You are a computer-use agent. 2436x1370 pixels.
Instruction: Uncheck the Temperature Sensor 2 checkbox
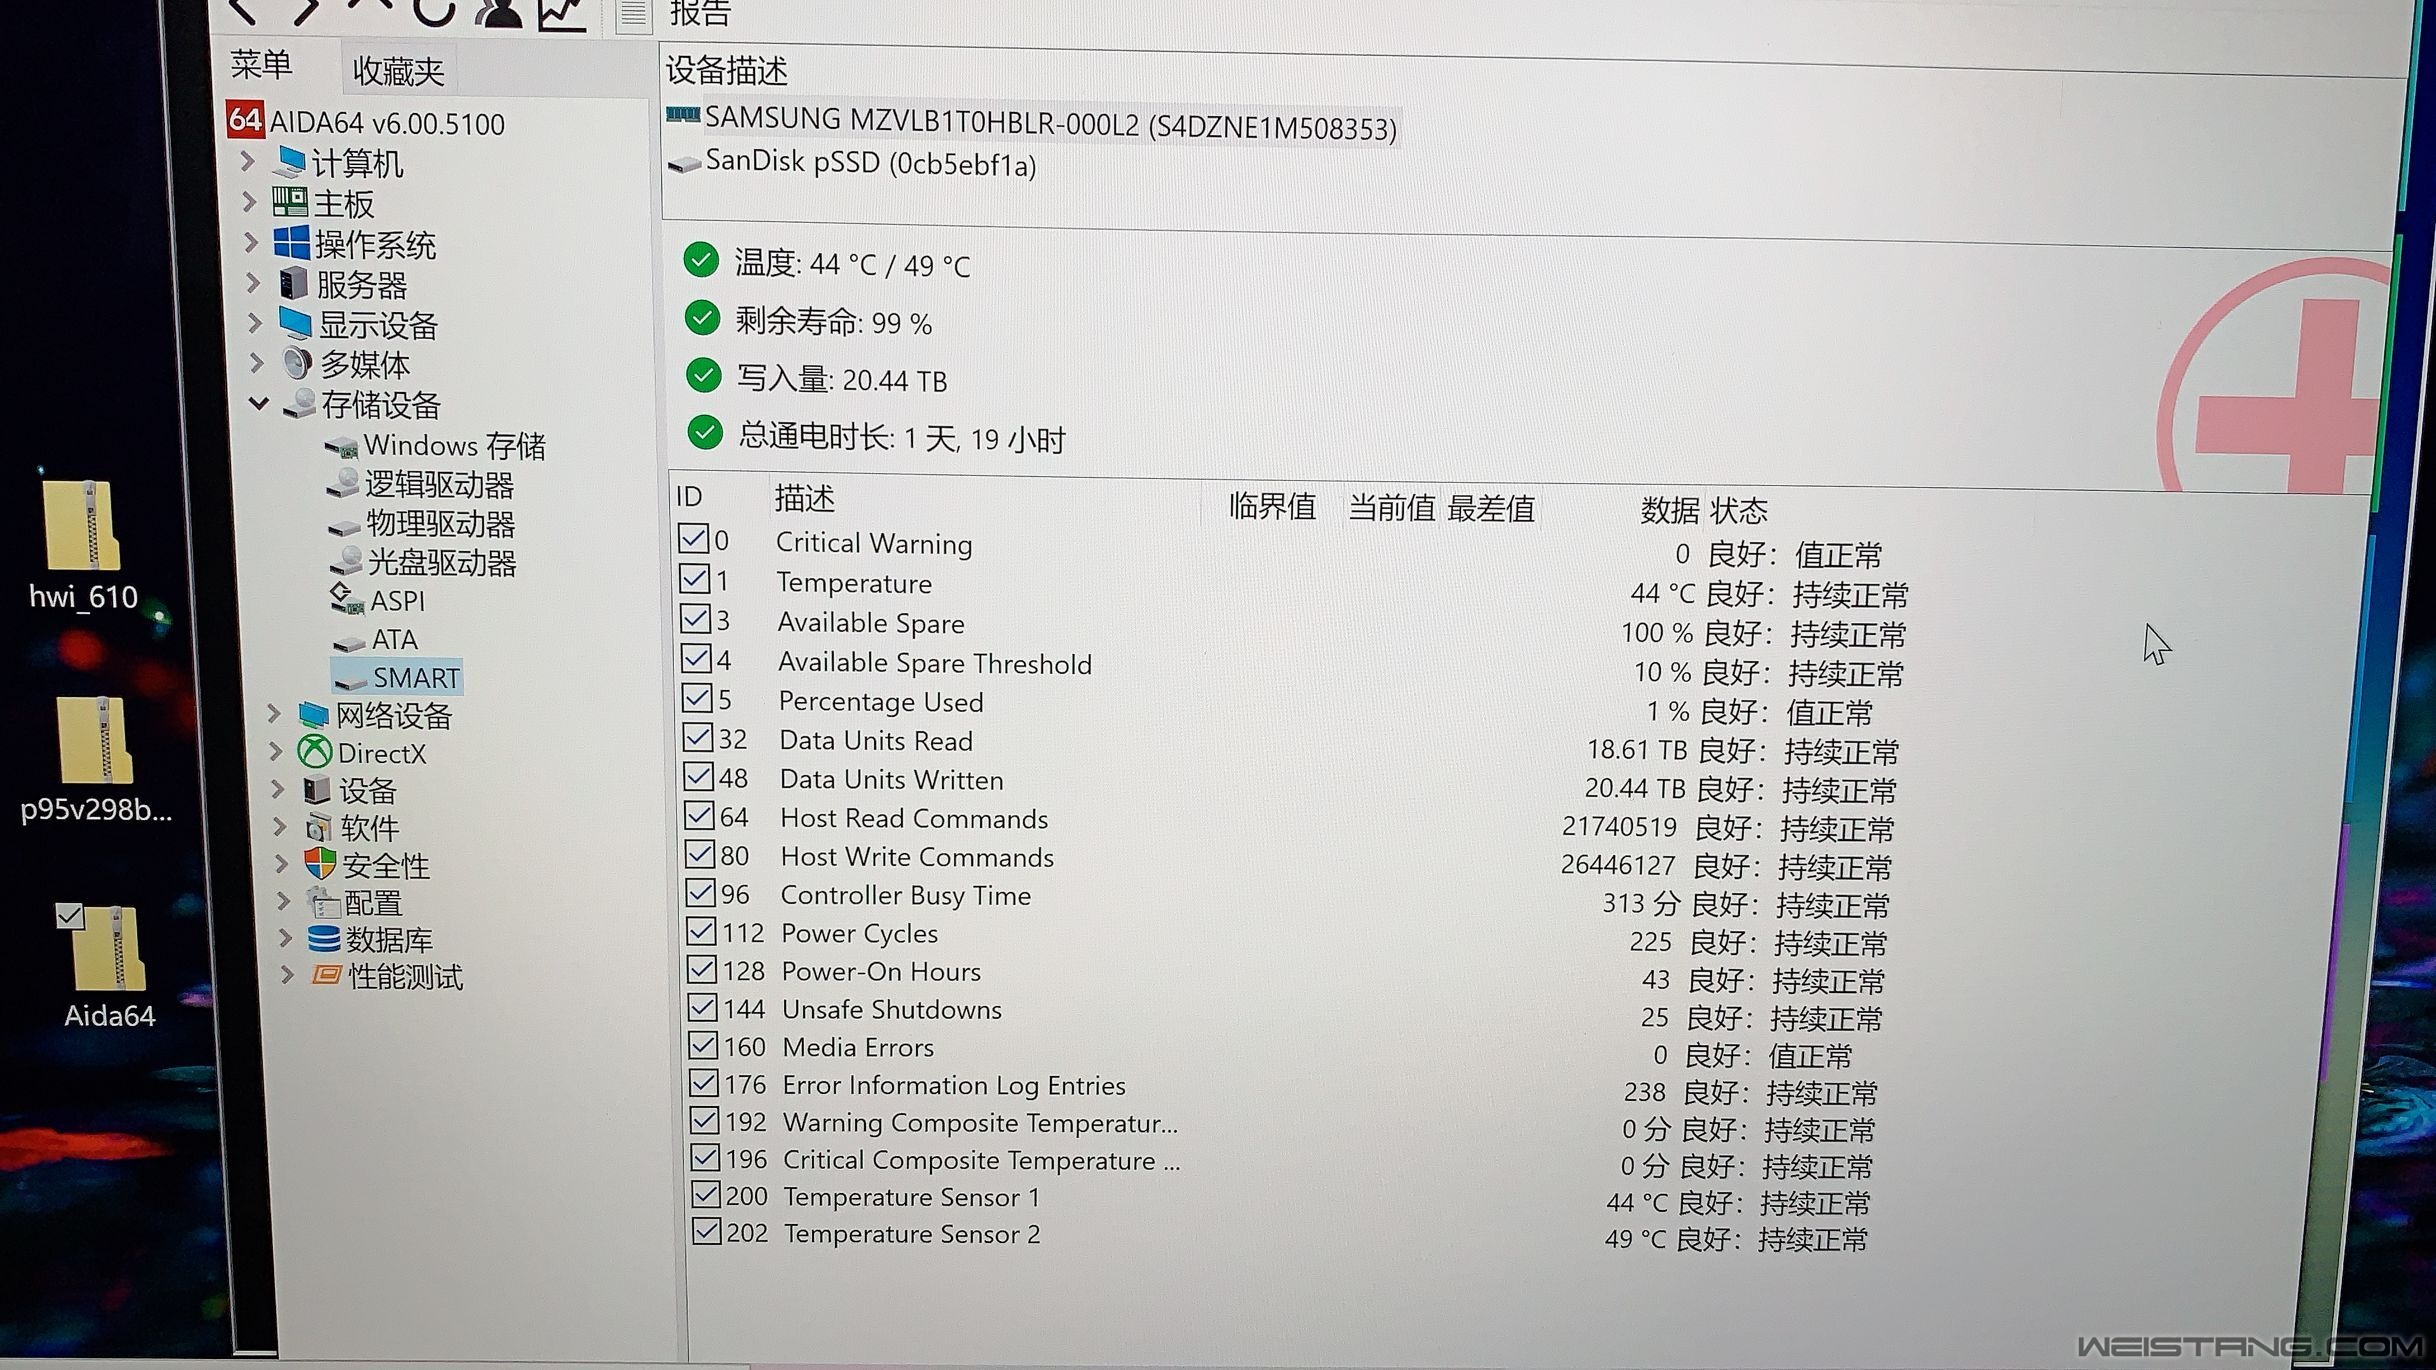pos(706,1232)
